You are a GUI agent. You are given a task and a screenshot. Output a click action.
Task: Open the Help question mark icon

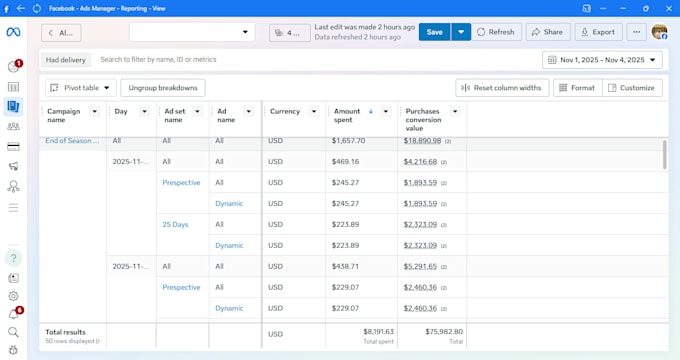click(13, 258)
